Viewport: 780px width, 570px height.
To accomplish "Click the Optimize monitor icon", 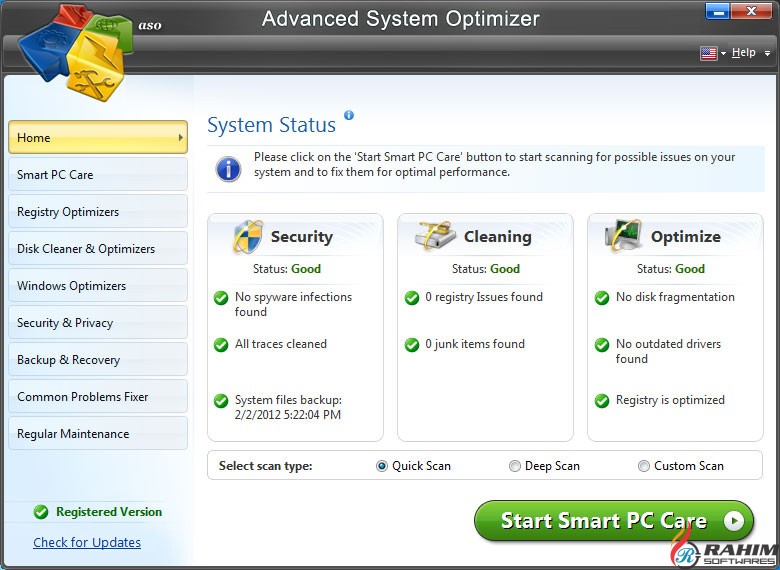I will click(623, 235).
